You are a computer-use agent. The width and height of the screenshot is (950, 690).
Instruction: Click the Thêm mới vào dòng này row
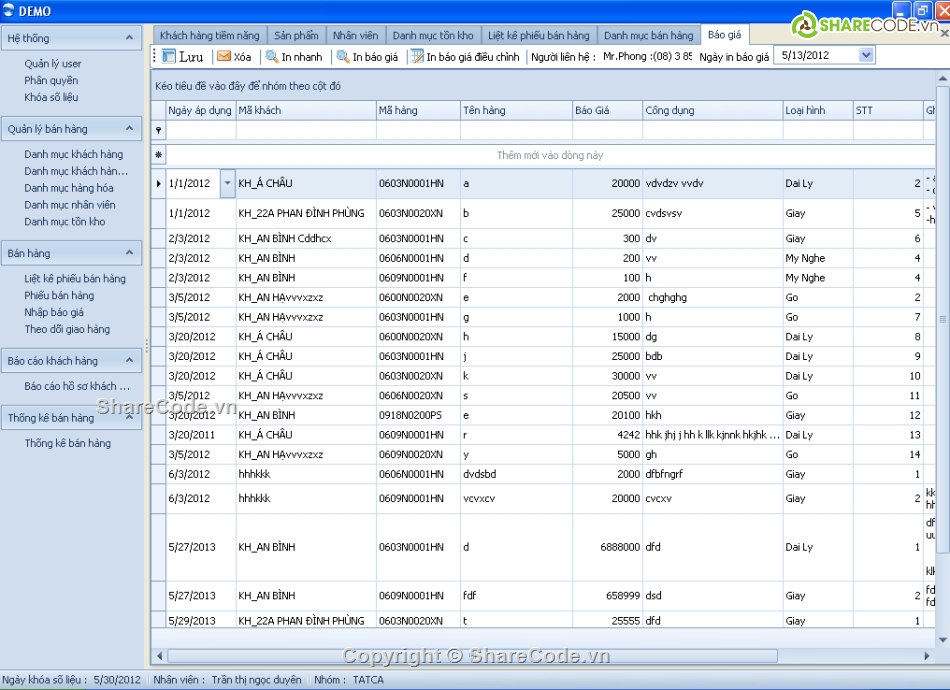(x=550, y=155)
